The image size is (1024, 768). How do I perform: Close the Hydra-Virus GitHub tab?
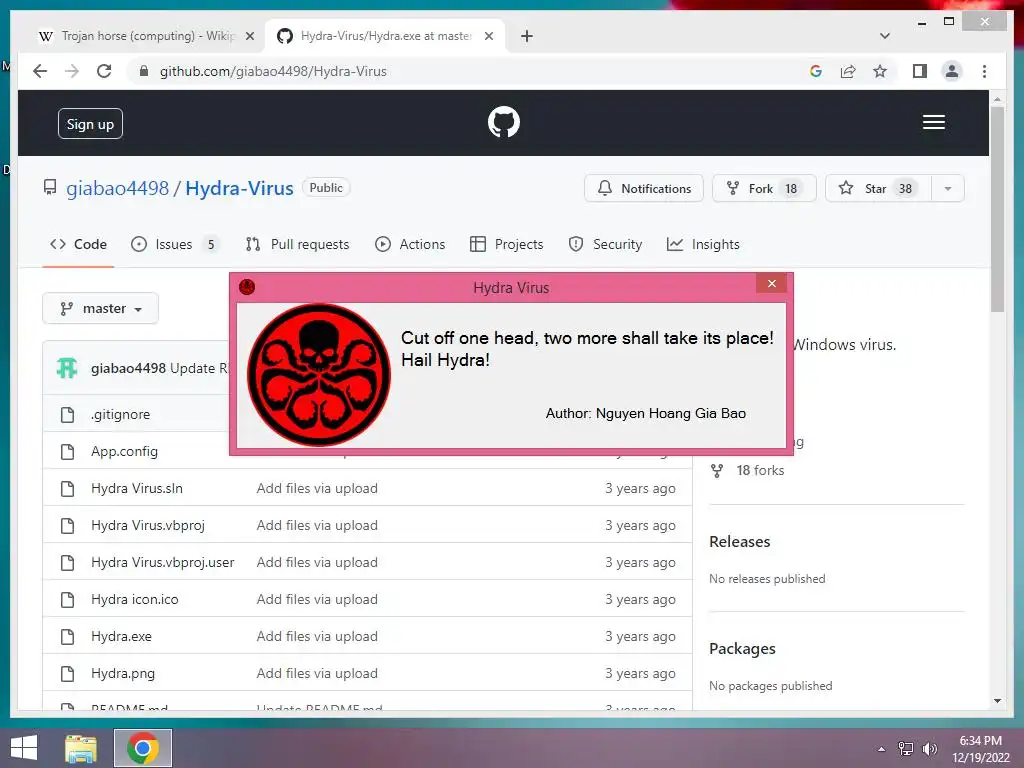[488, 36]
